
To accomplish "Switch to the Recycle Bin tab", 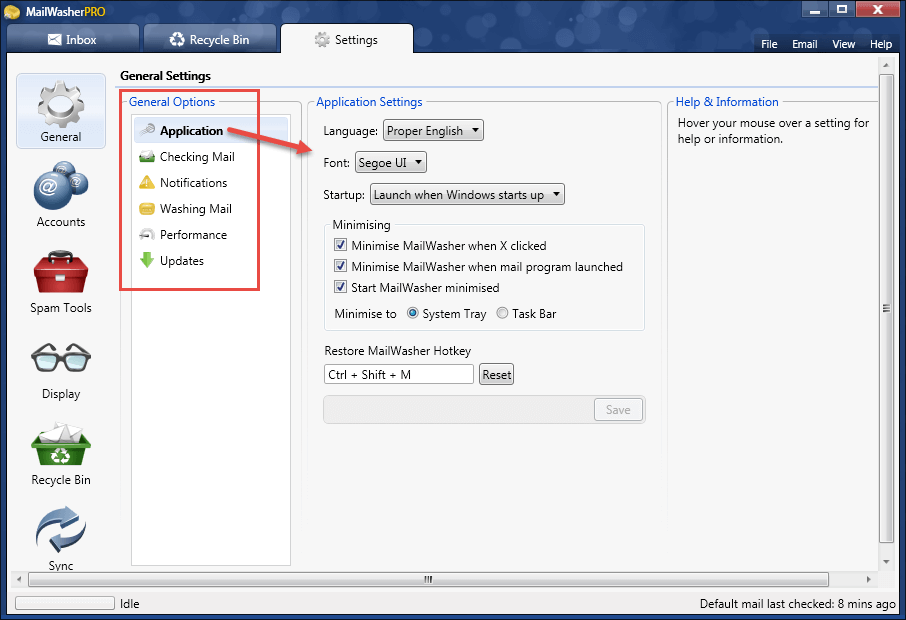I will coord(209,39).
